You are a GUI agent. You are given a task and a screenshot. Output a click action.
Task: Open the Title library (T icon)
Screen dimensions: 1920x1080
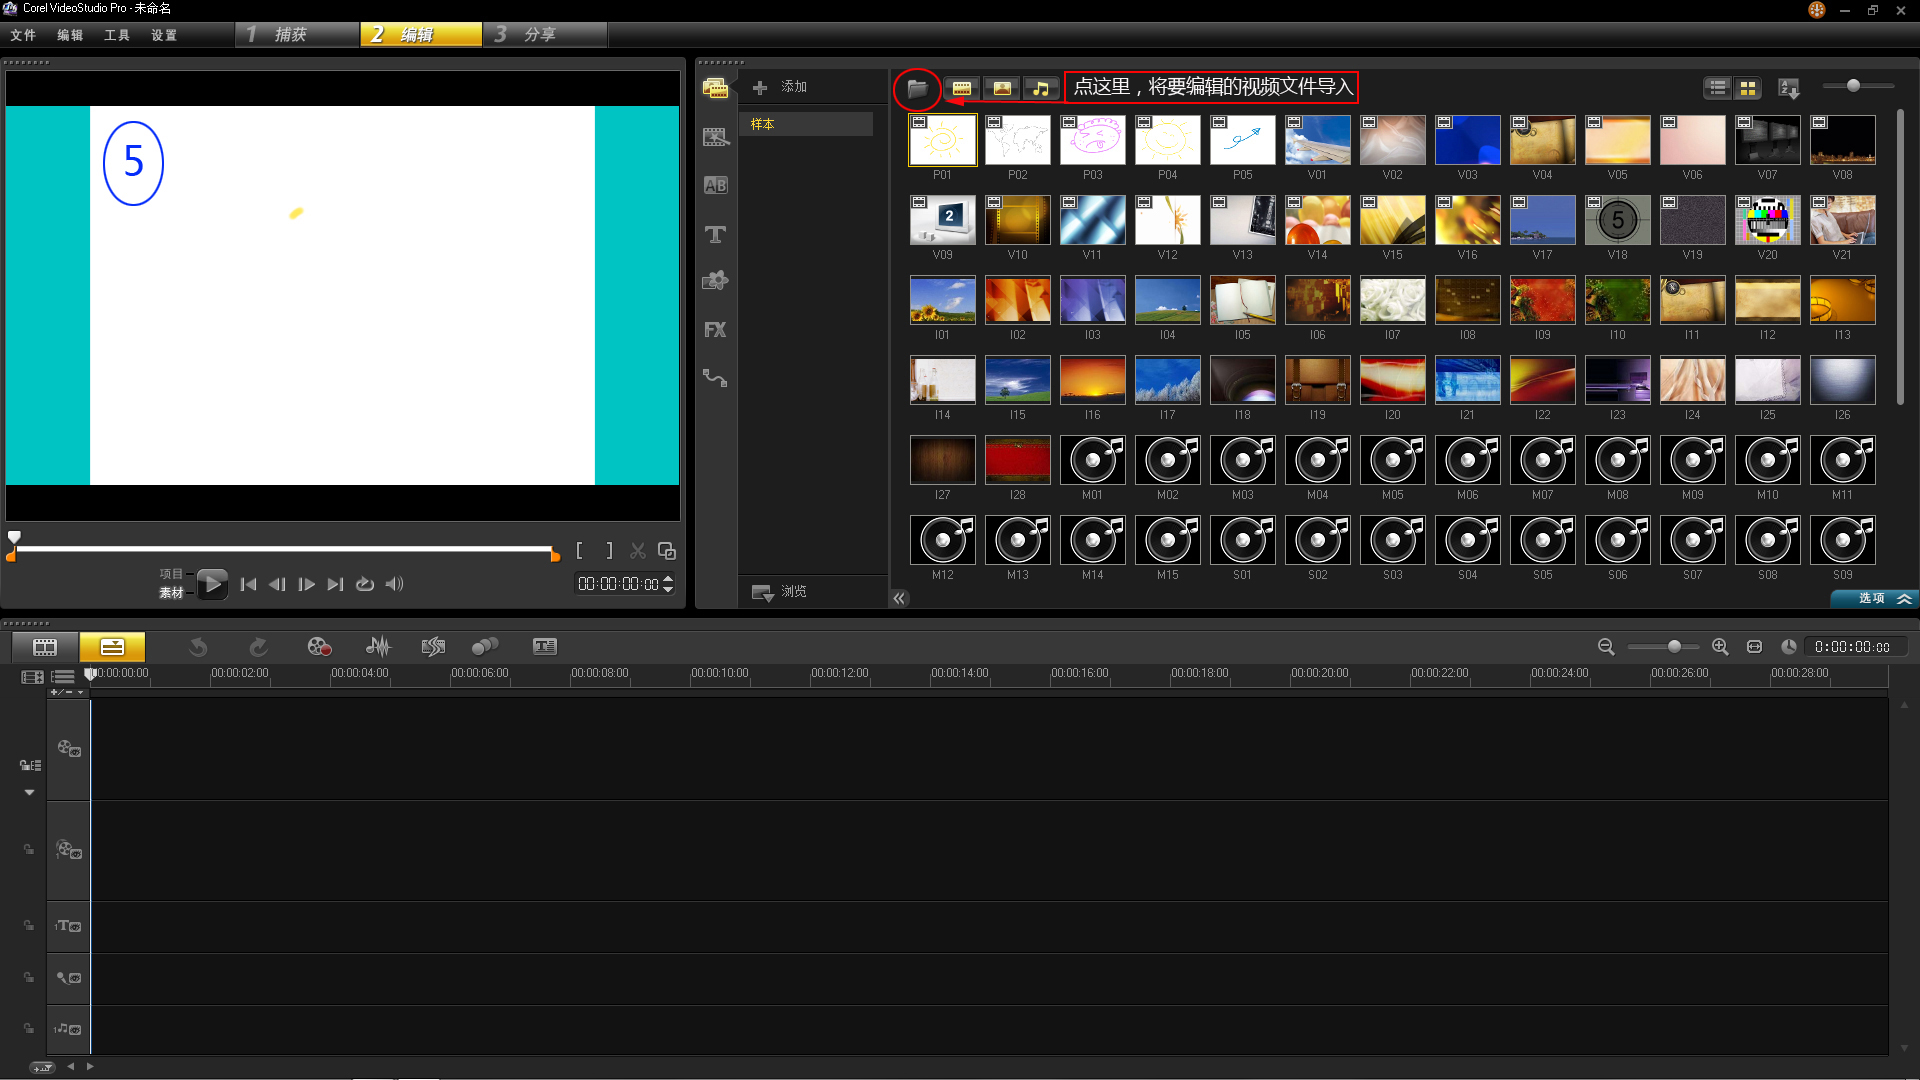[715, 234]
